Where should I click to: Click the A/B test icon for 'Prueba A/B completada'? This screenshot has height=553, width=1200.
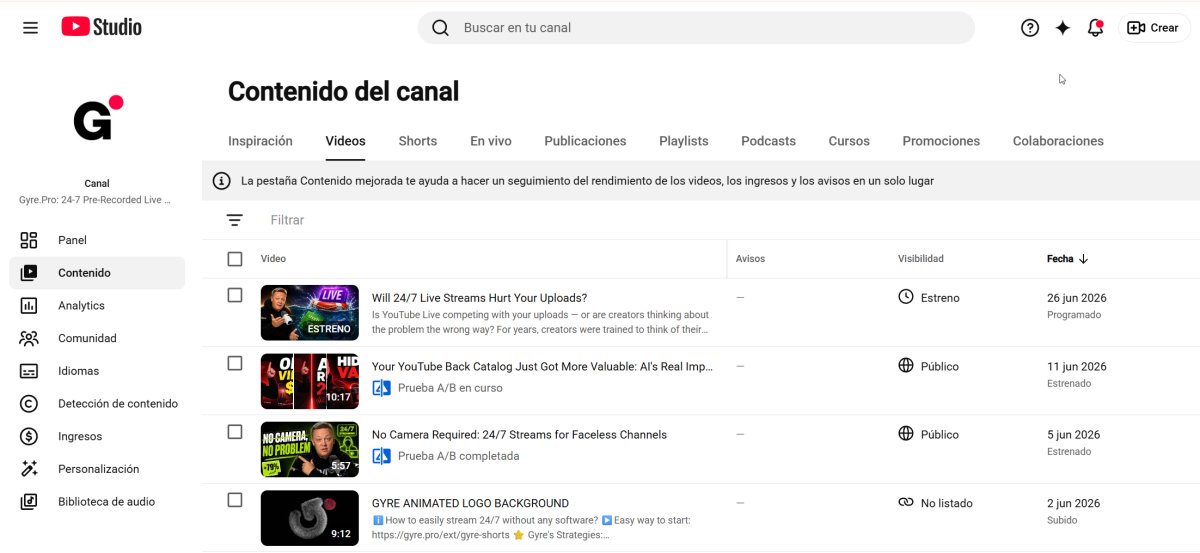tap(381, 456)
